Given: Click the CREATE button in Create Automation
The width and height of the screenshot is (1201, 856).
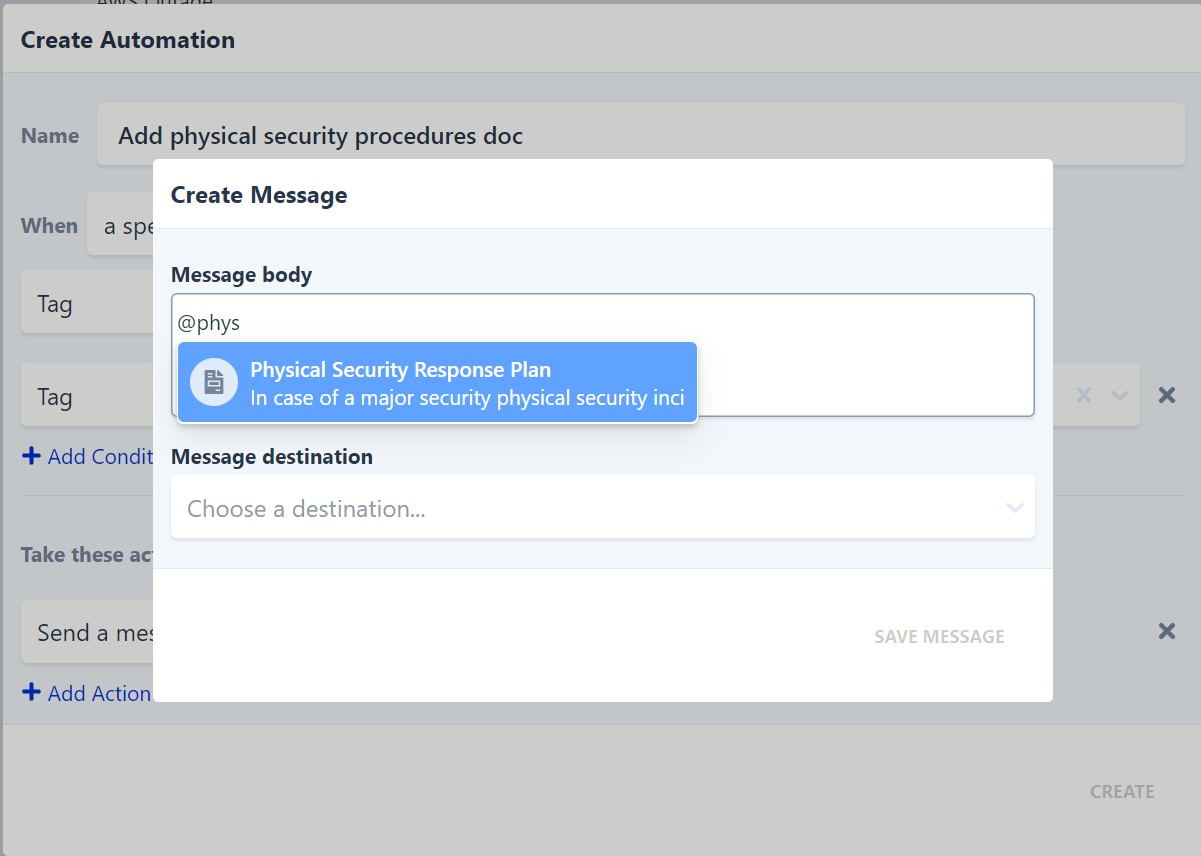Looking at the screenshot, I should pos(1121,791).
